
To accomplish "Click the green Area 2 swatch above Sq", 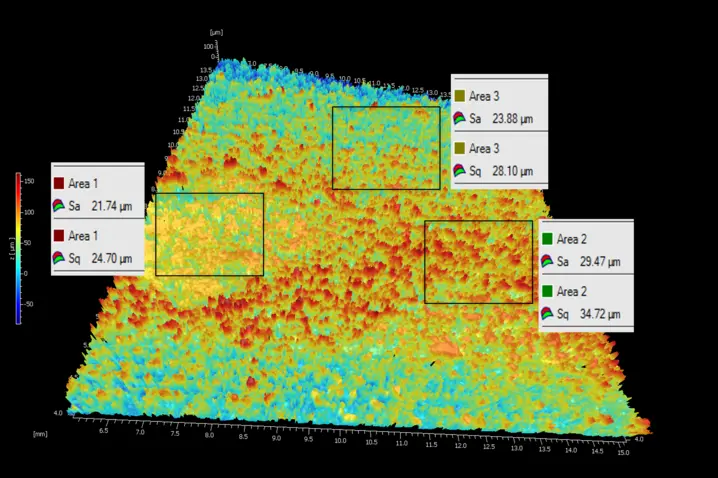I will pos(547,292).
